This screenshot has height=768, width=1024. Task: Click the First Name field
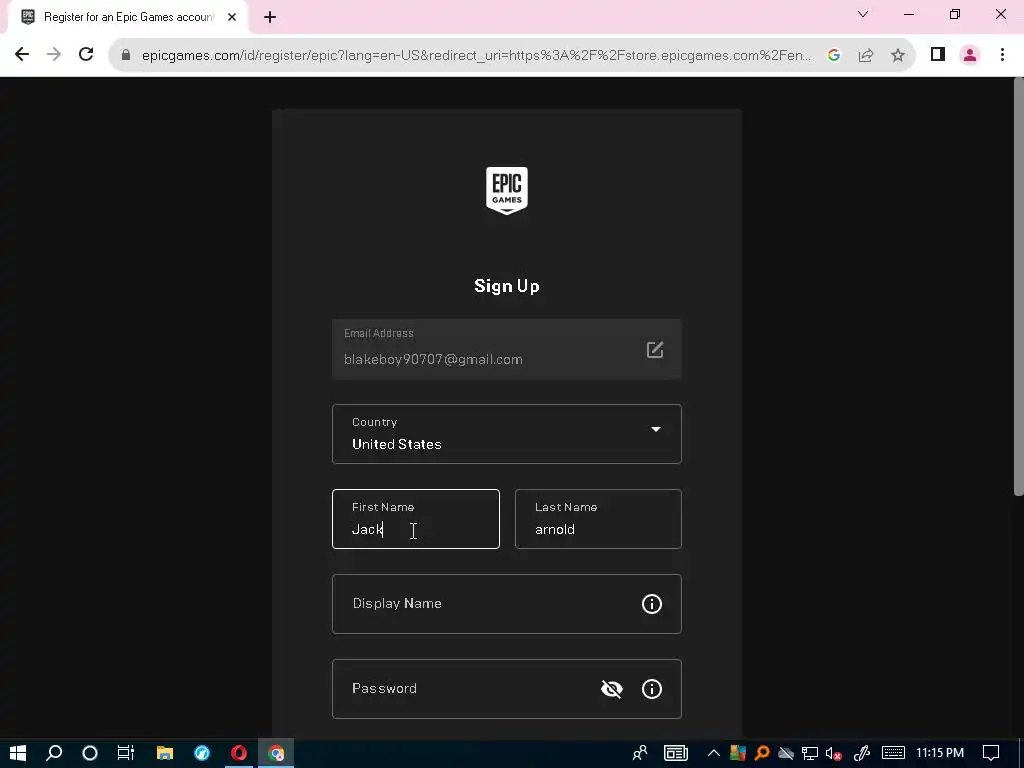click(416, 519)
